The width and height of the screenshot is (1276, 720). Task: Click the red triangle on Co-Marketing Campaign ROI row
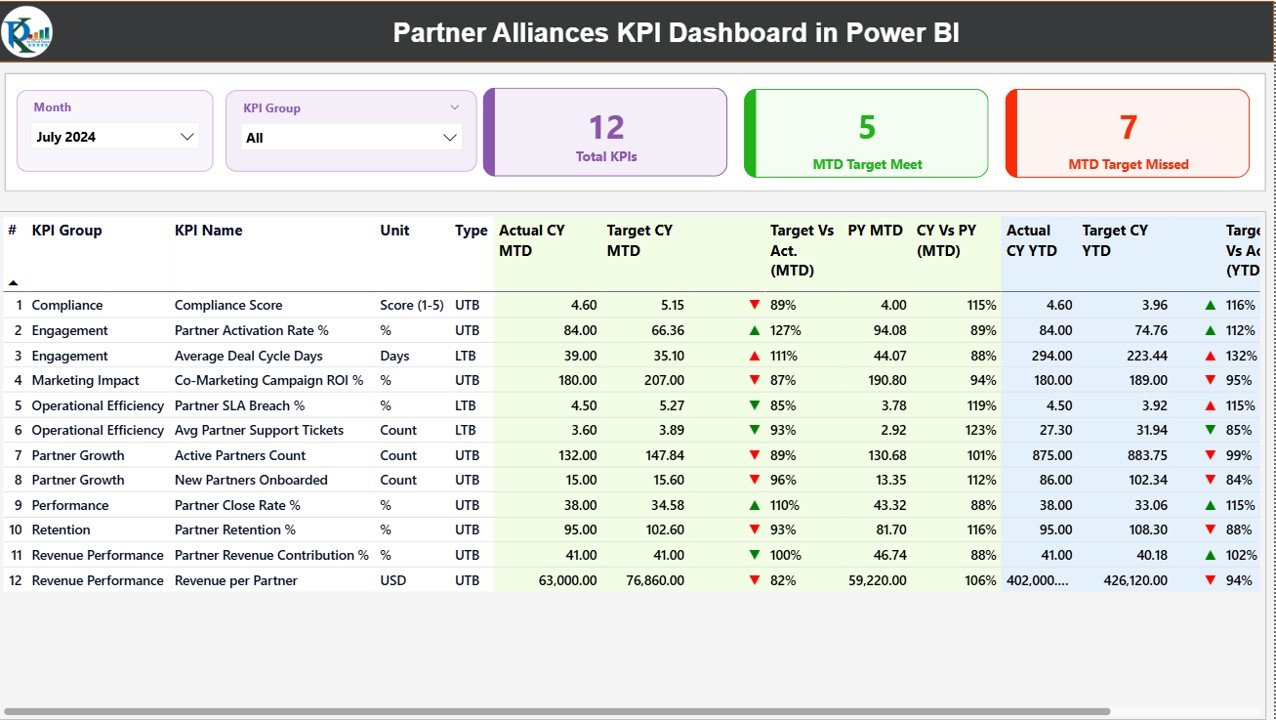(x=755, y=380)
